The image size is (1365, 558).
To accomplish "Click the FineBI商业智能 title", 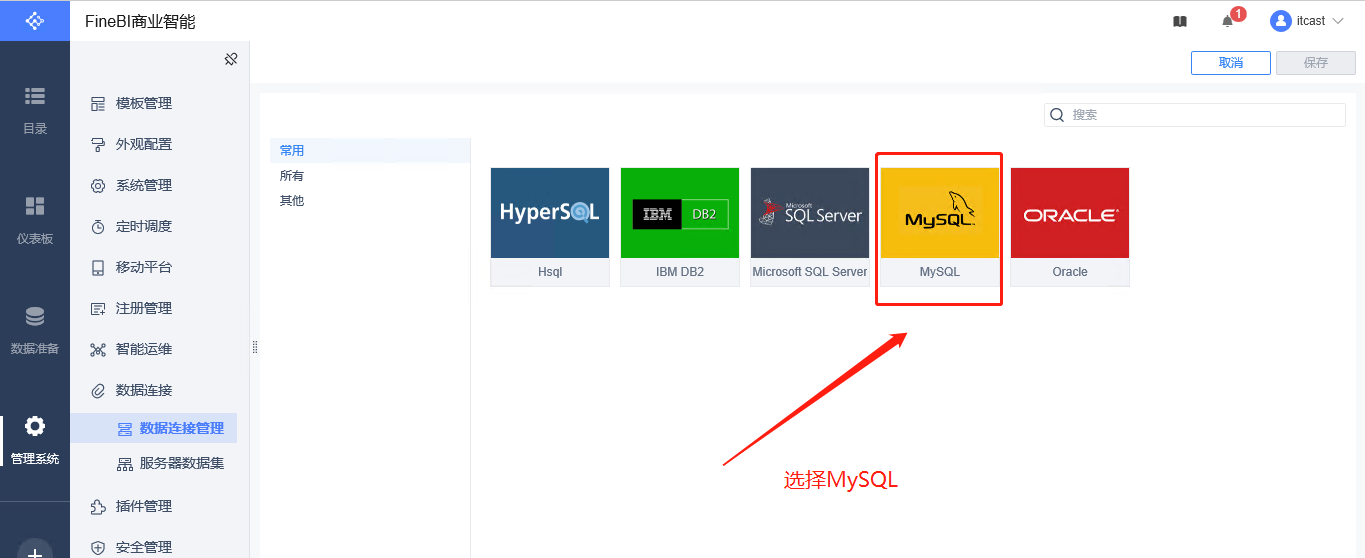I will pos(140,21).
